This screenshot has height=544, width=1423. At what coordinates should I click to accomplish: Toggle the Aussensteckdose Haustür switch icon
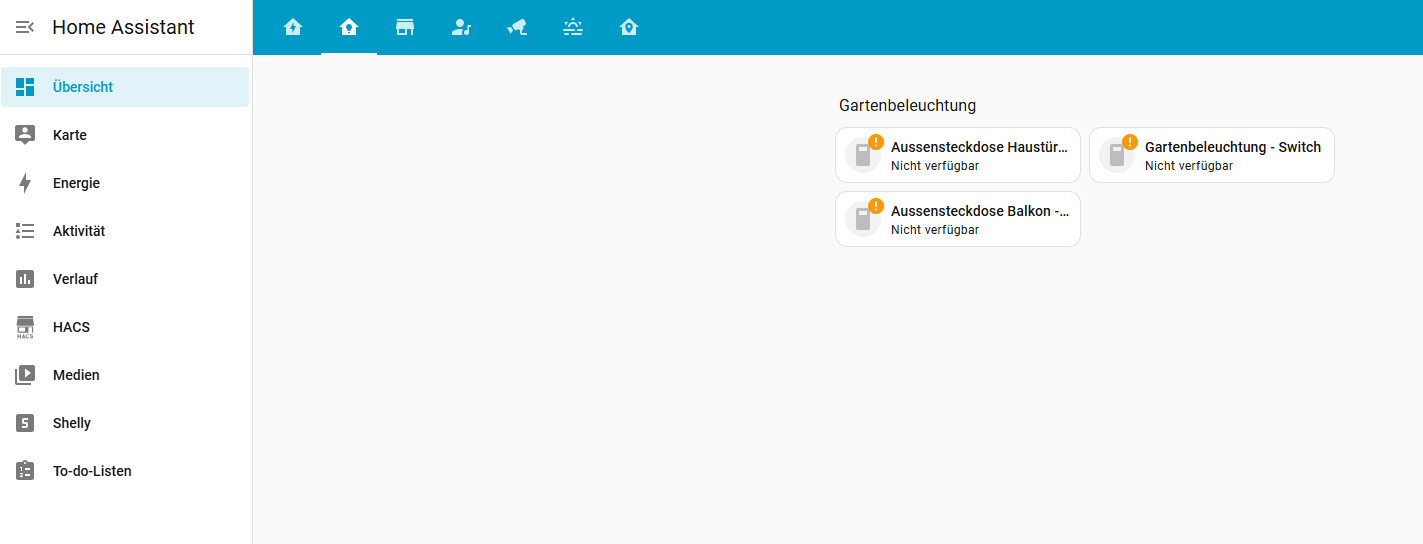[x=863, y=156]
